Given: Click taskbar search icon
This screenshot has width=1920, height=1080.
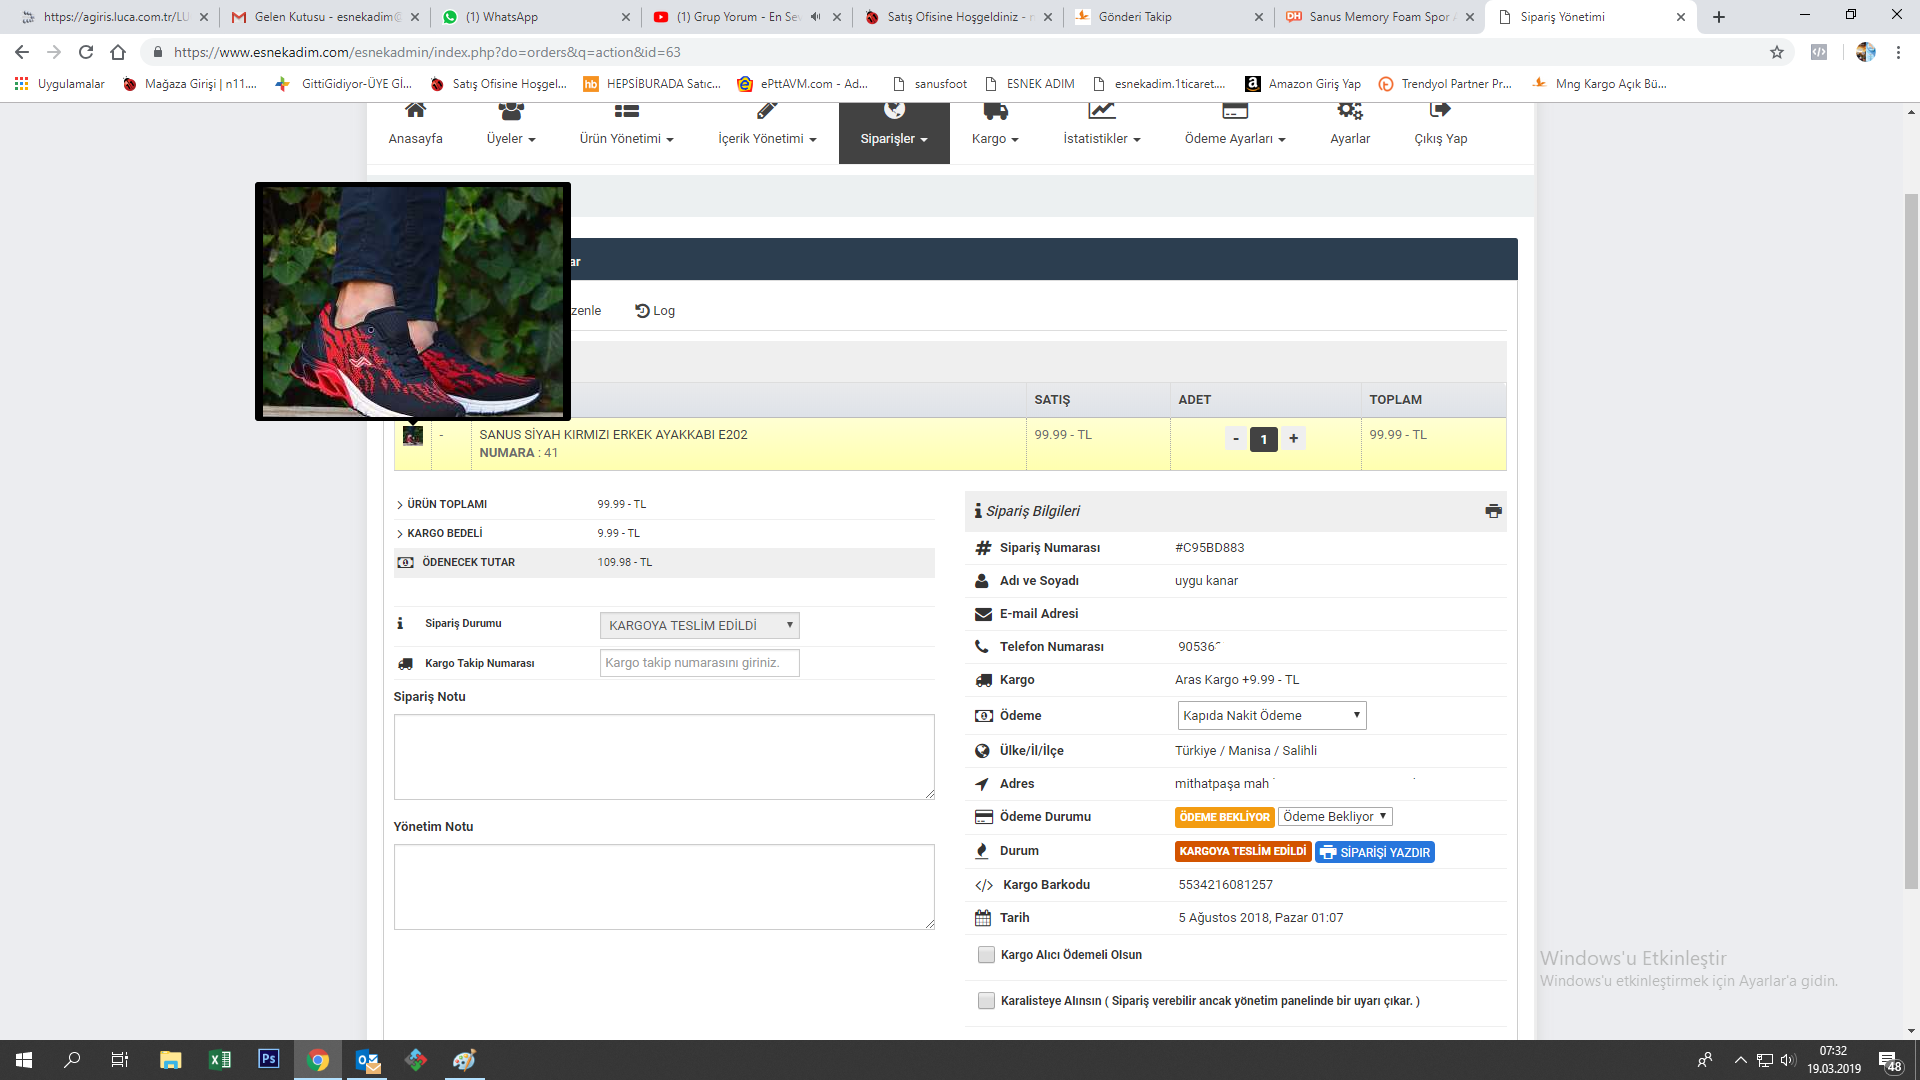Looking at the screenshot, I should click(72, 1060).
